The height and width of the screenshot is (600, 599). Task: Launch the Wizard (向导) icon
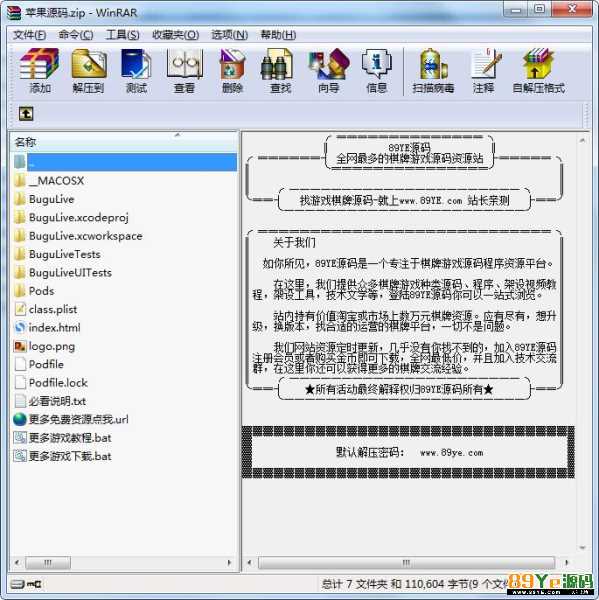[x=329, y=71]
